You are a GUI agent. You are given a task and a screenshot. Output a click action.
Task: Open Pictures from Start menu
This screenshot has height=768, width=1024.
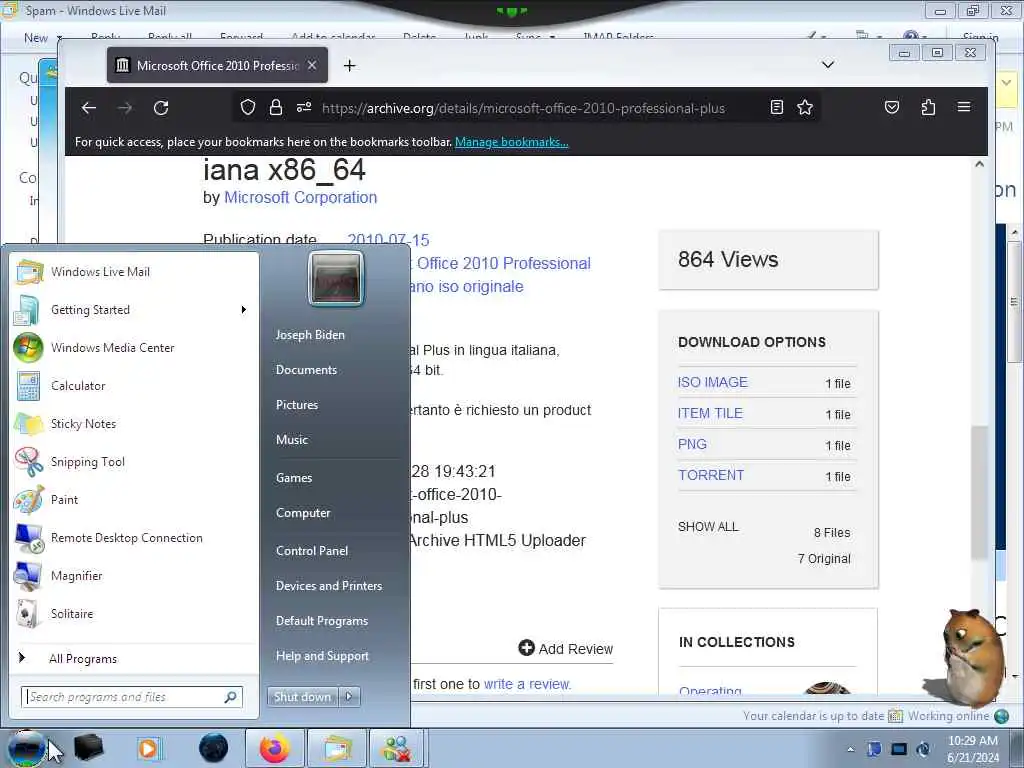pos(296,405)
